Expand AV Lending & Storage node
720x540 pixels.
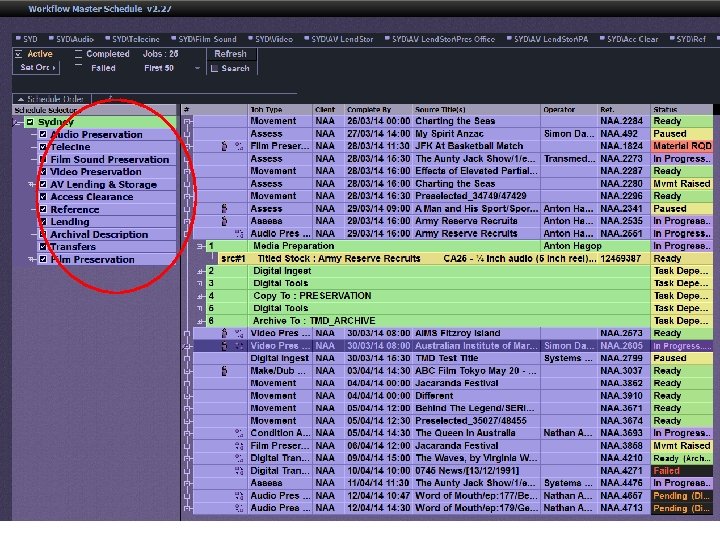click(x=32, y=184)
